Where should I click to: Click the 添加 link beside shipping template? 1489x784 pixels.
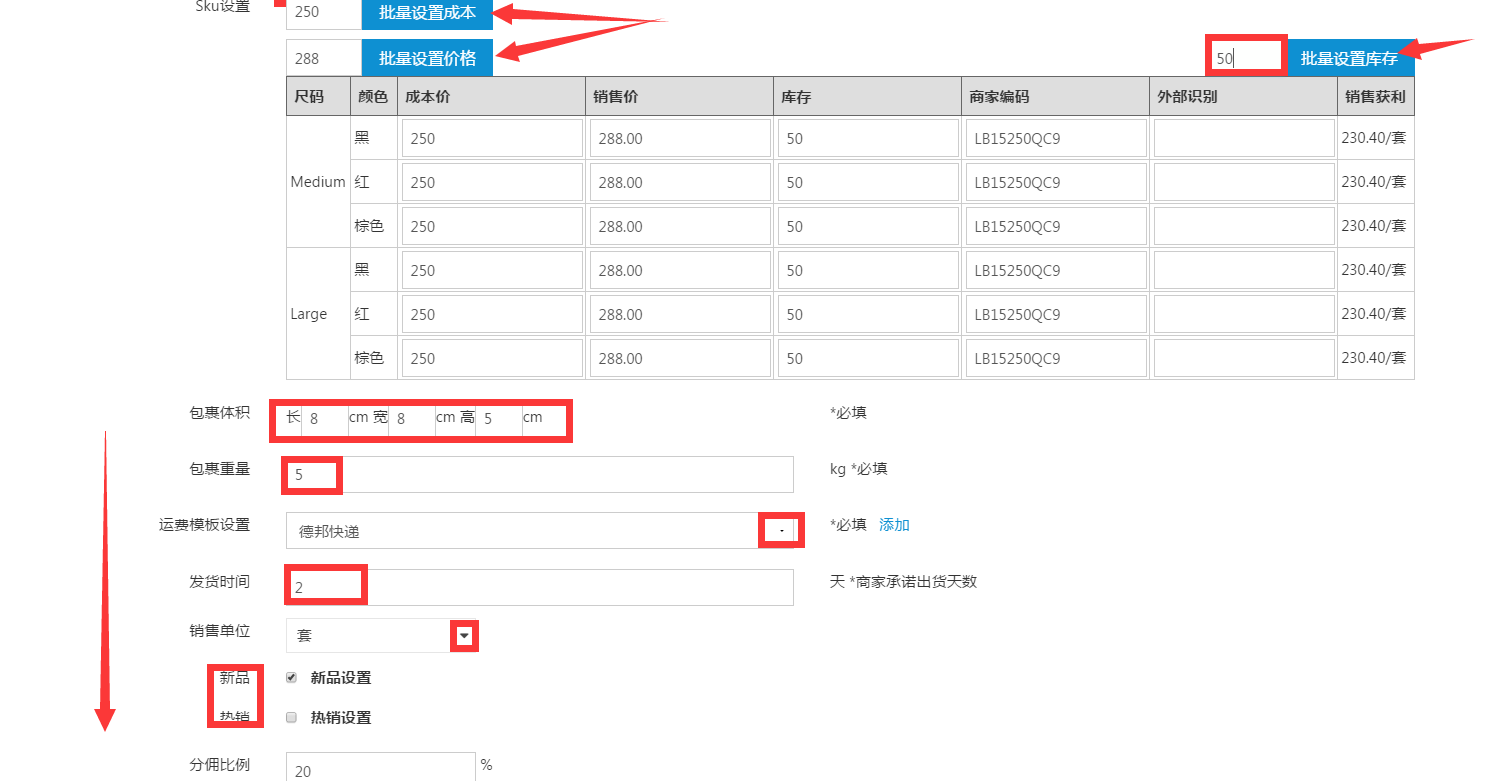click(894, 525)
